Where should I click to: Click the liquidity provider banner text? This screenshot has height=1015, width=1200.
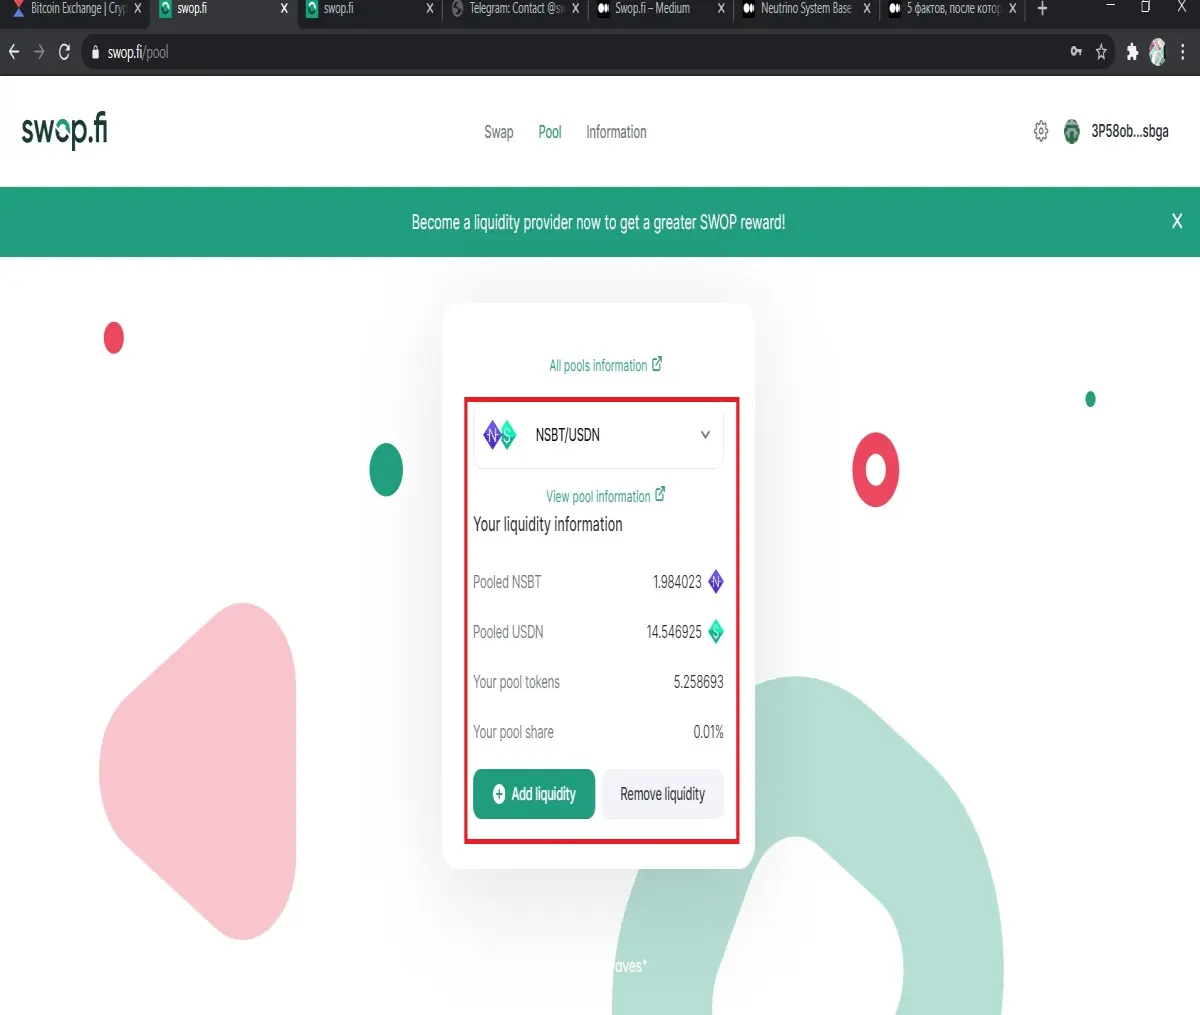pyautogui.click(x=598, y=222)
